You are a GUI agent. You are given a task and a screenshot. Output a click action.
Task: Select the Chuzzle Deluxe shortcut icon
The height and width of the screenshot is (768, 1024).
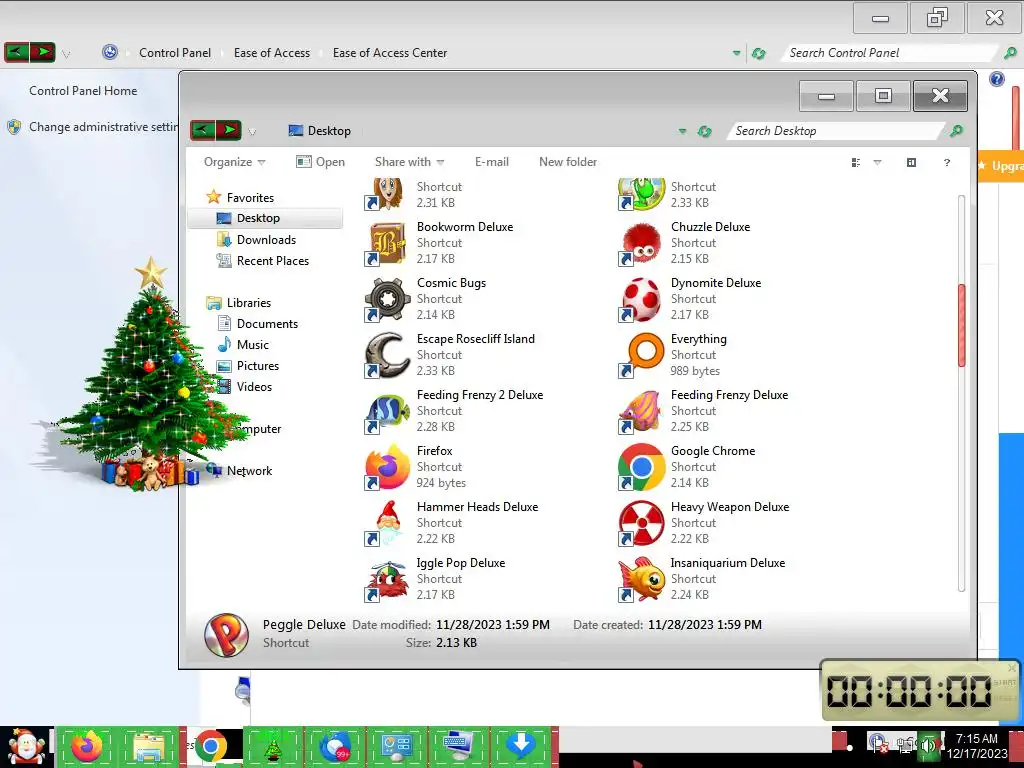click(641, 243)
